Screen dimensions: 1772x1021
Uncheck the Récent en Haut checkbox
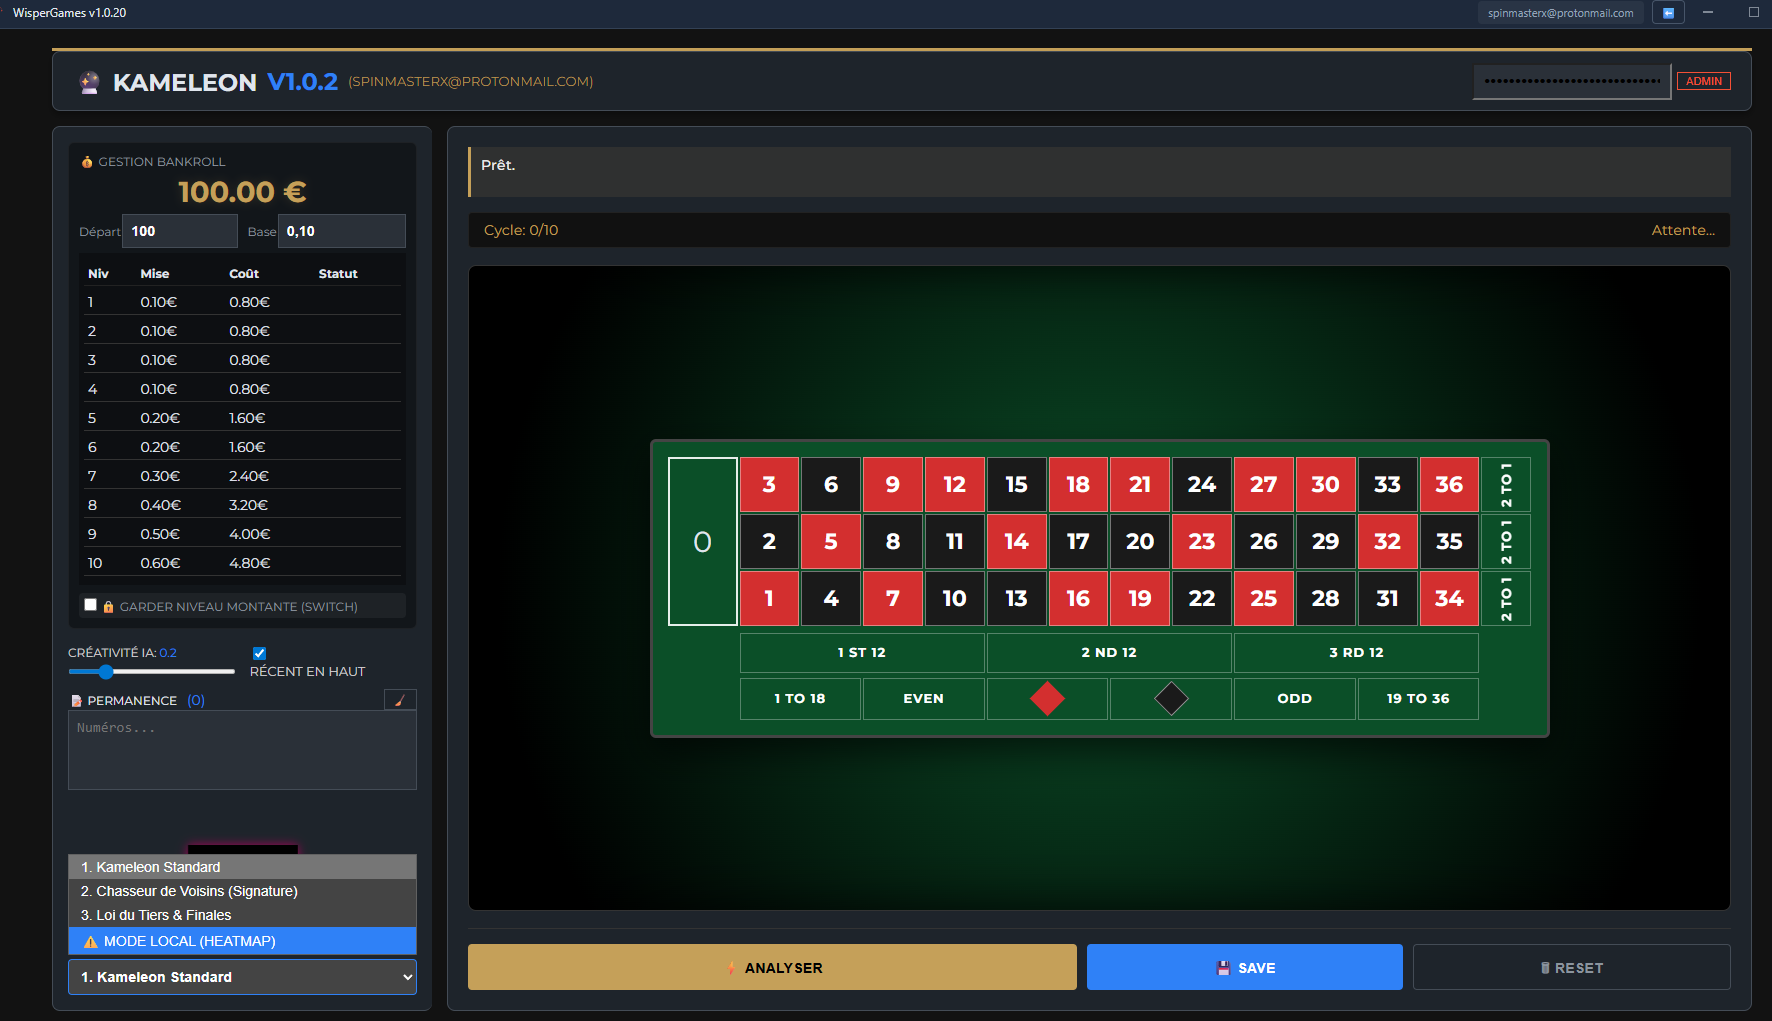(x=259, y=653)
